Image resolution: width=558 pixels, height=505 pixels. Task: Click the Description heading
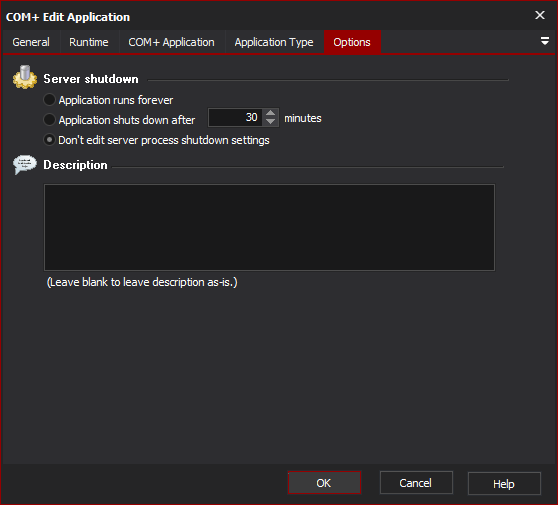pos(75,165)
